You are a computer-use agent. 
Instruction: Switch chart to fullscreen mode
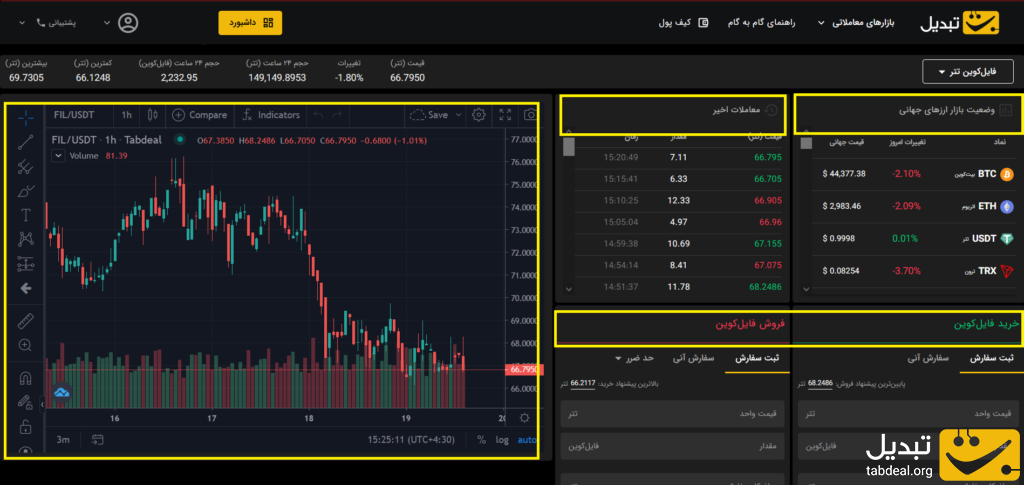505,115
